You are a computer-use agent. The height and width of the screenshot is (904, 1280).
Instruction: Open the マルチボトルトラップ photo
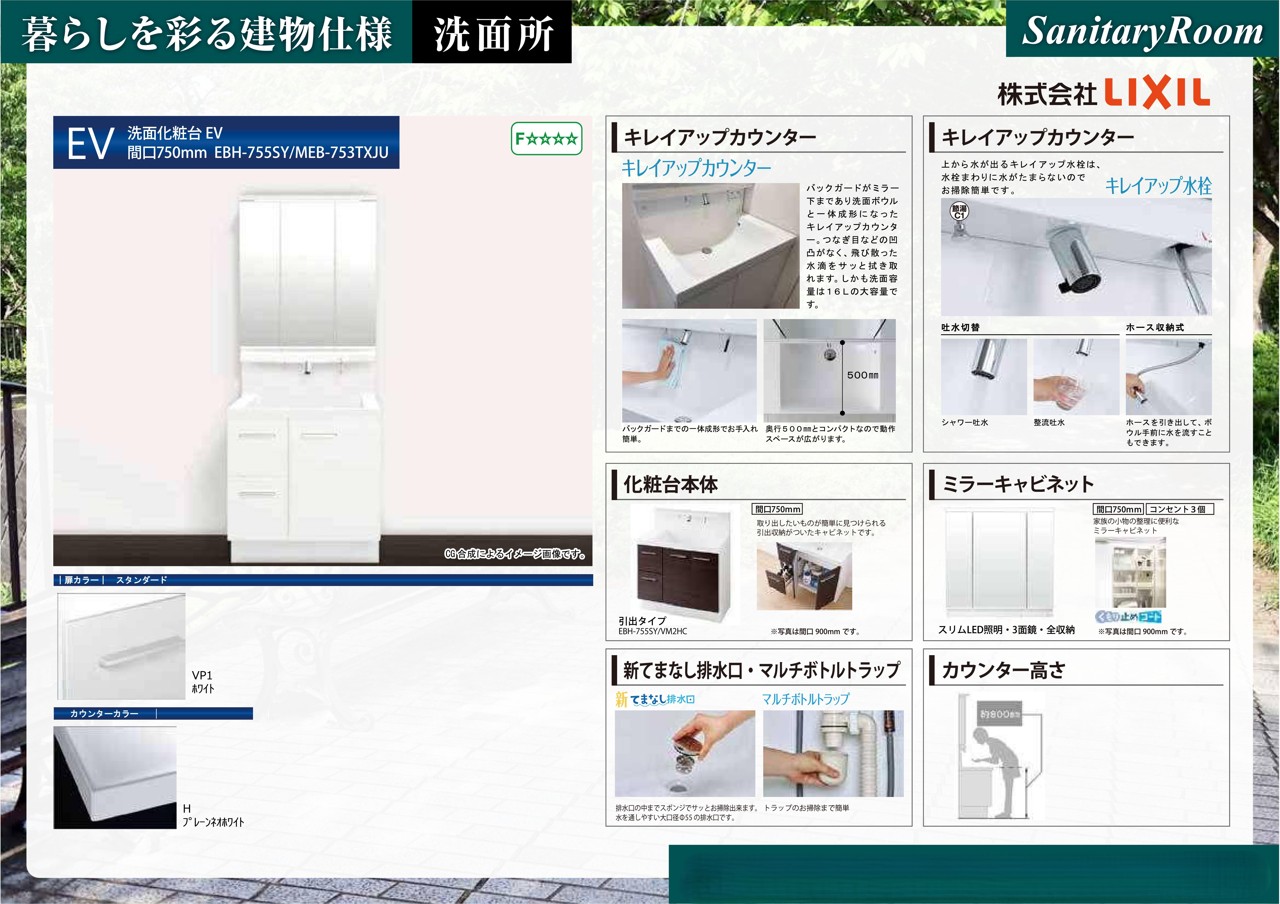pos(833,753)
